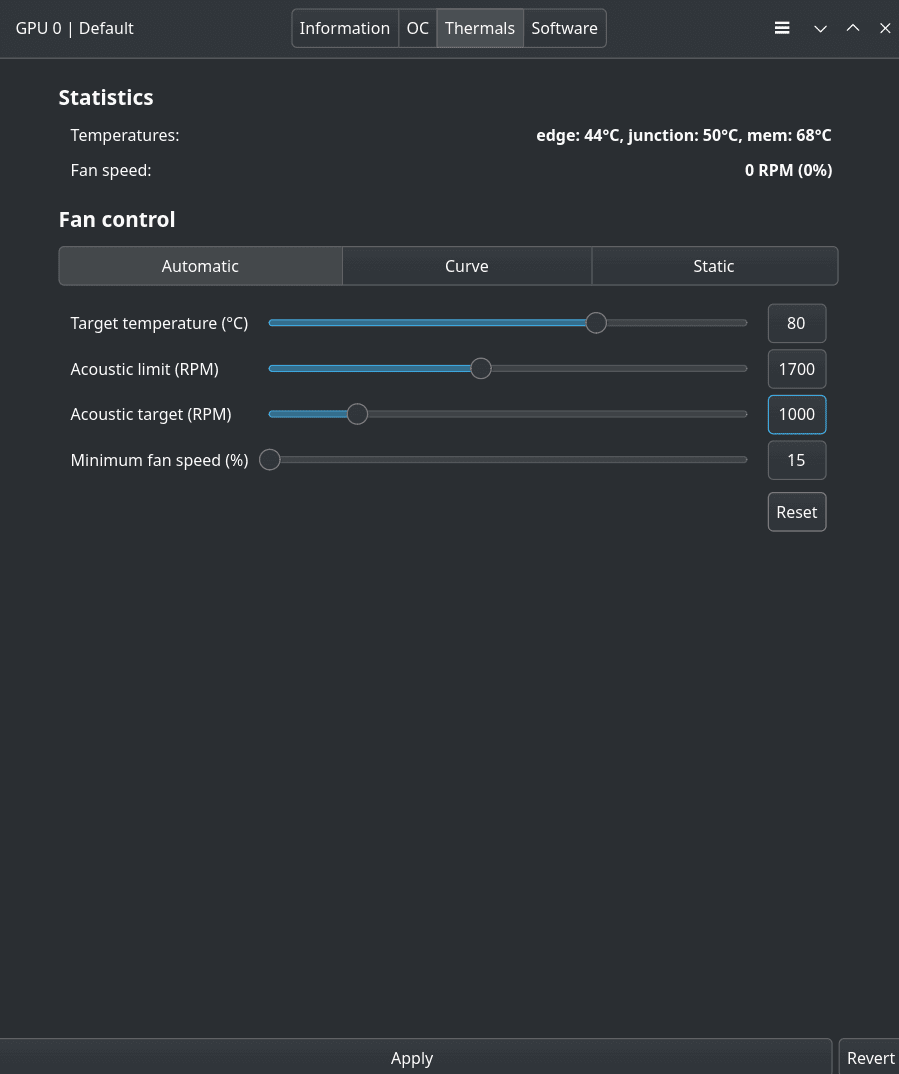Click the maximize chevron icon
Viewport: 899px width, 1074px height.
click(x=853, y=28)
